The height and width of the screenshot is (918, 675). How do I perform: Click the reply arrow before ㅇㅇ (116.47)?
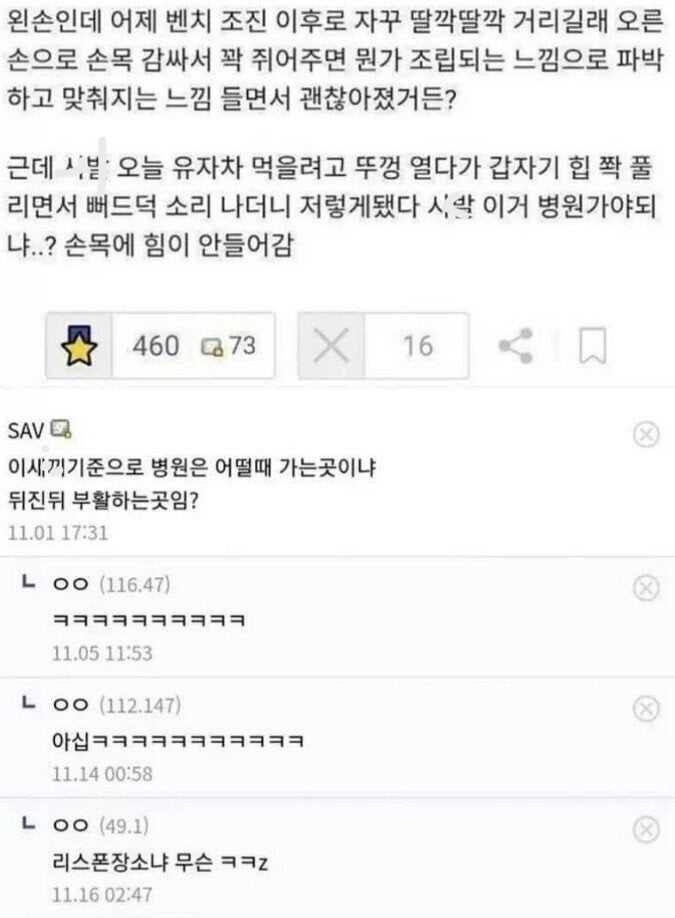pos(28,583)
